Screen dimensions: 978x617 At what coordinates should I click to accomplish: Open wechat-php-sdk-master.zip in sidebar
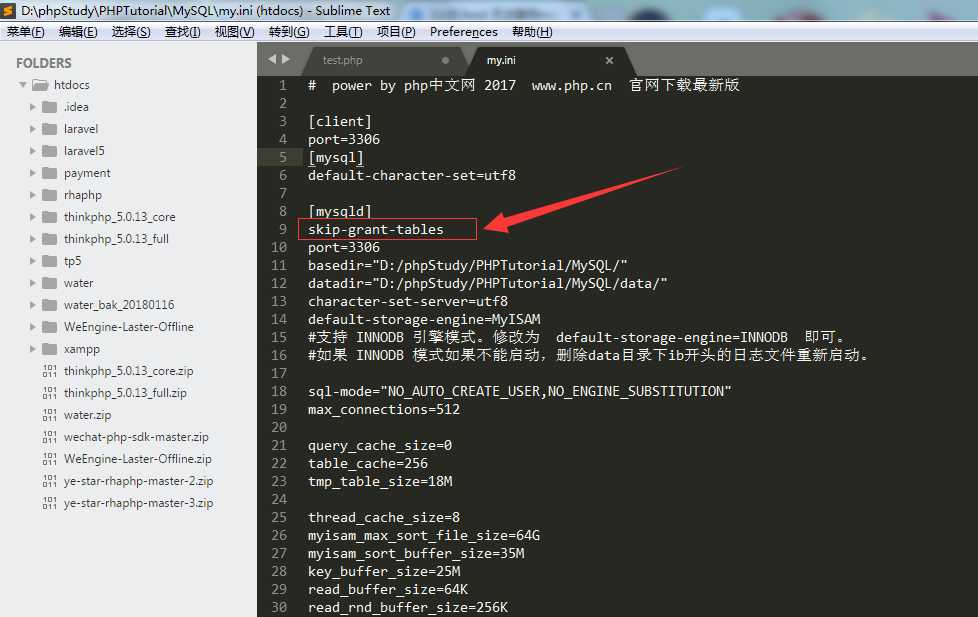coord(136,437)
